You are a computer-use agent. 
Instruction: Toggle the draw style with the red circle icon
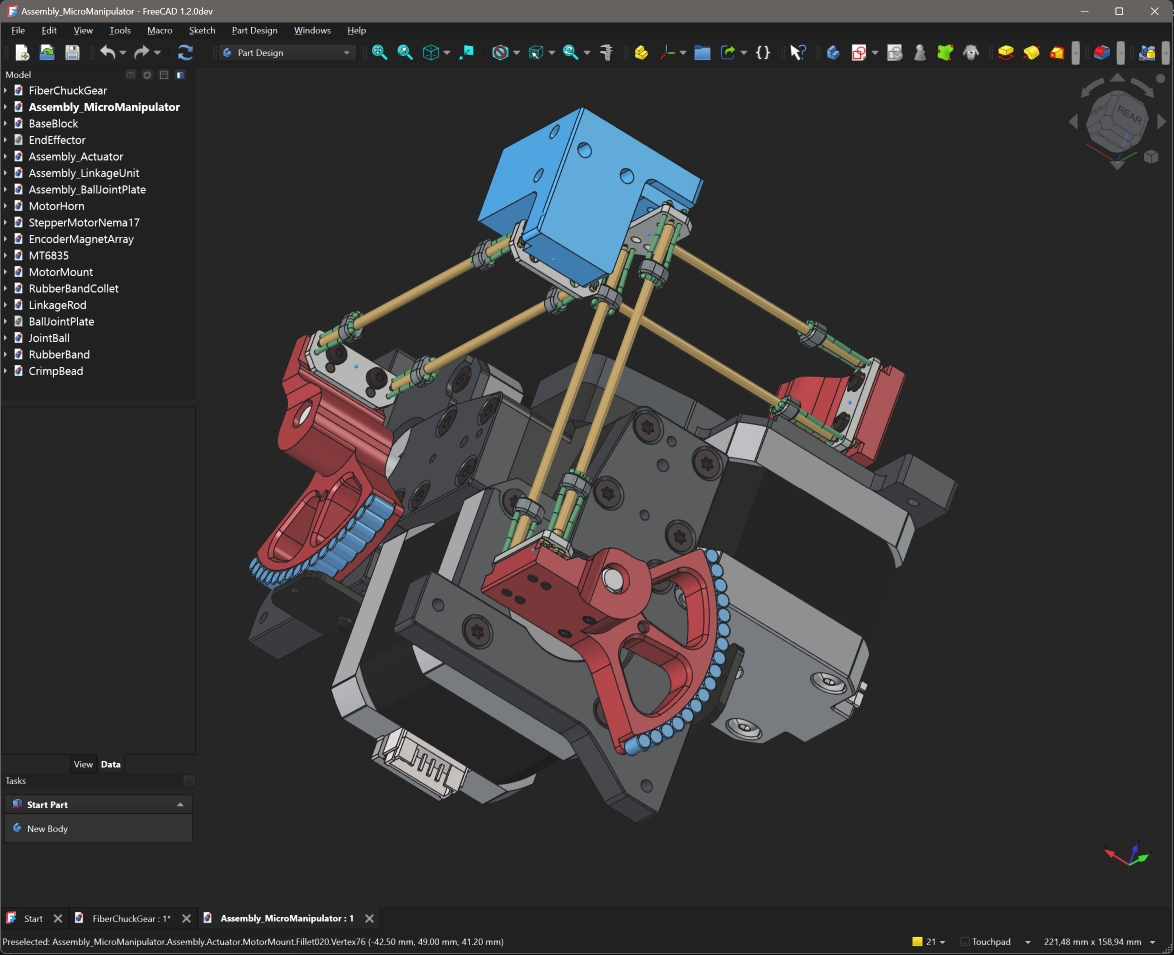(x=500, y=52)
